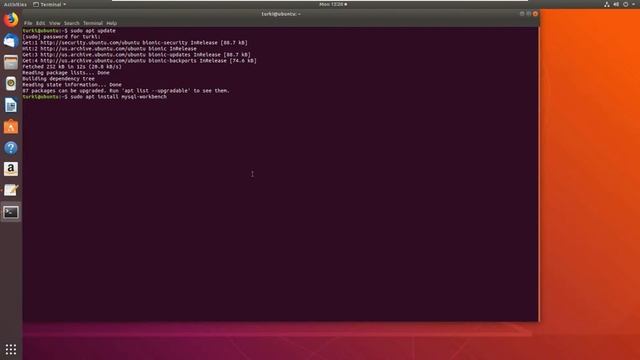Maximize the terminal window
Image resolution: width=640 pixels, height=360 pixels.
529,13
